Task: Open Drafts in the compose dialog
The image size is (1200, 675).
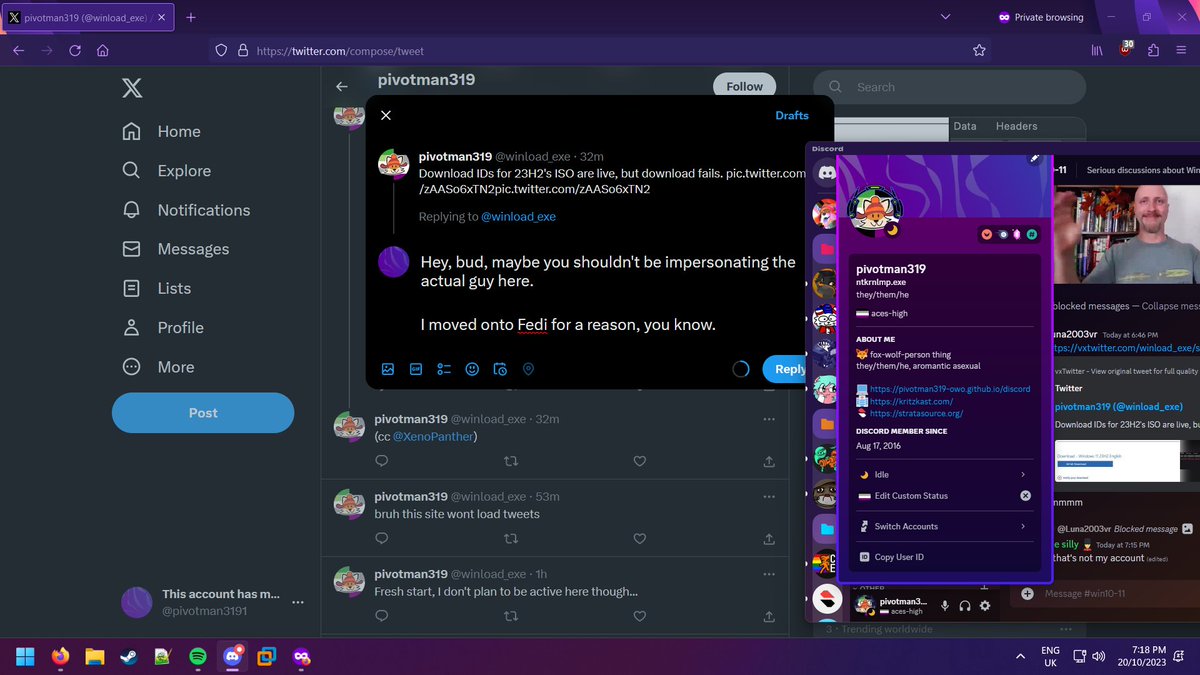Action: click(x=792, y=115)
